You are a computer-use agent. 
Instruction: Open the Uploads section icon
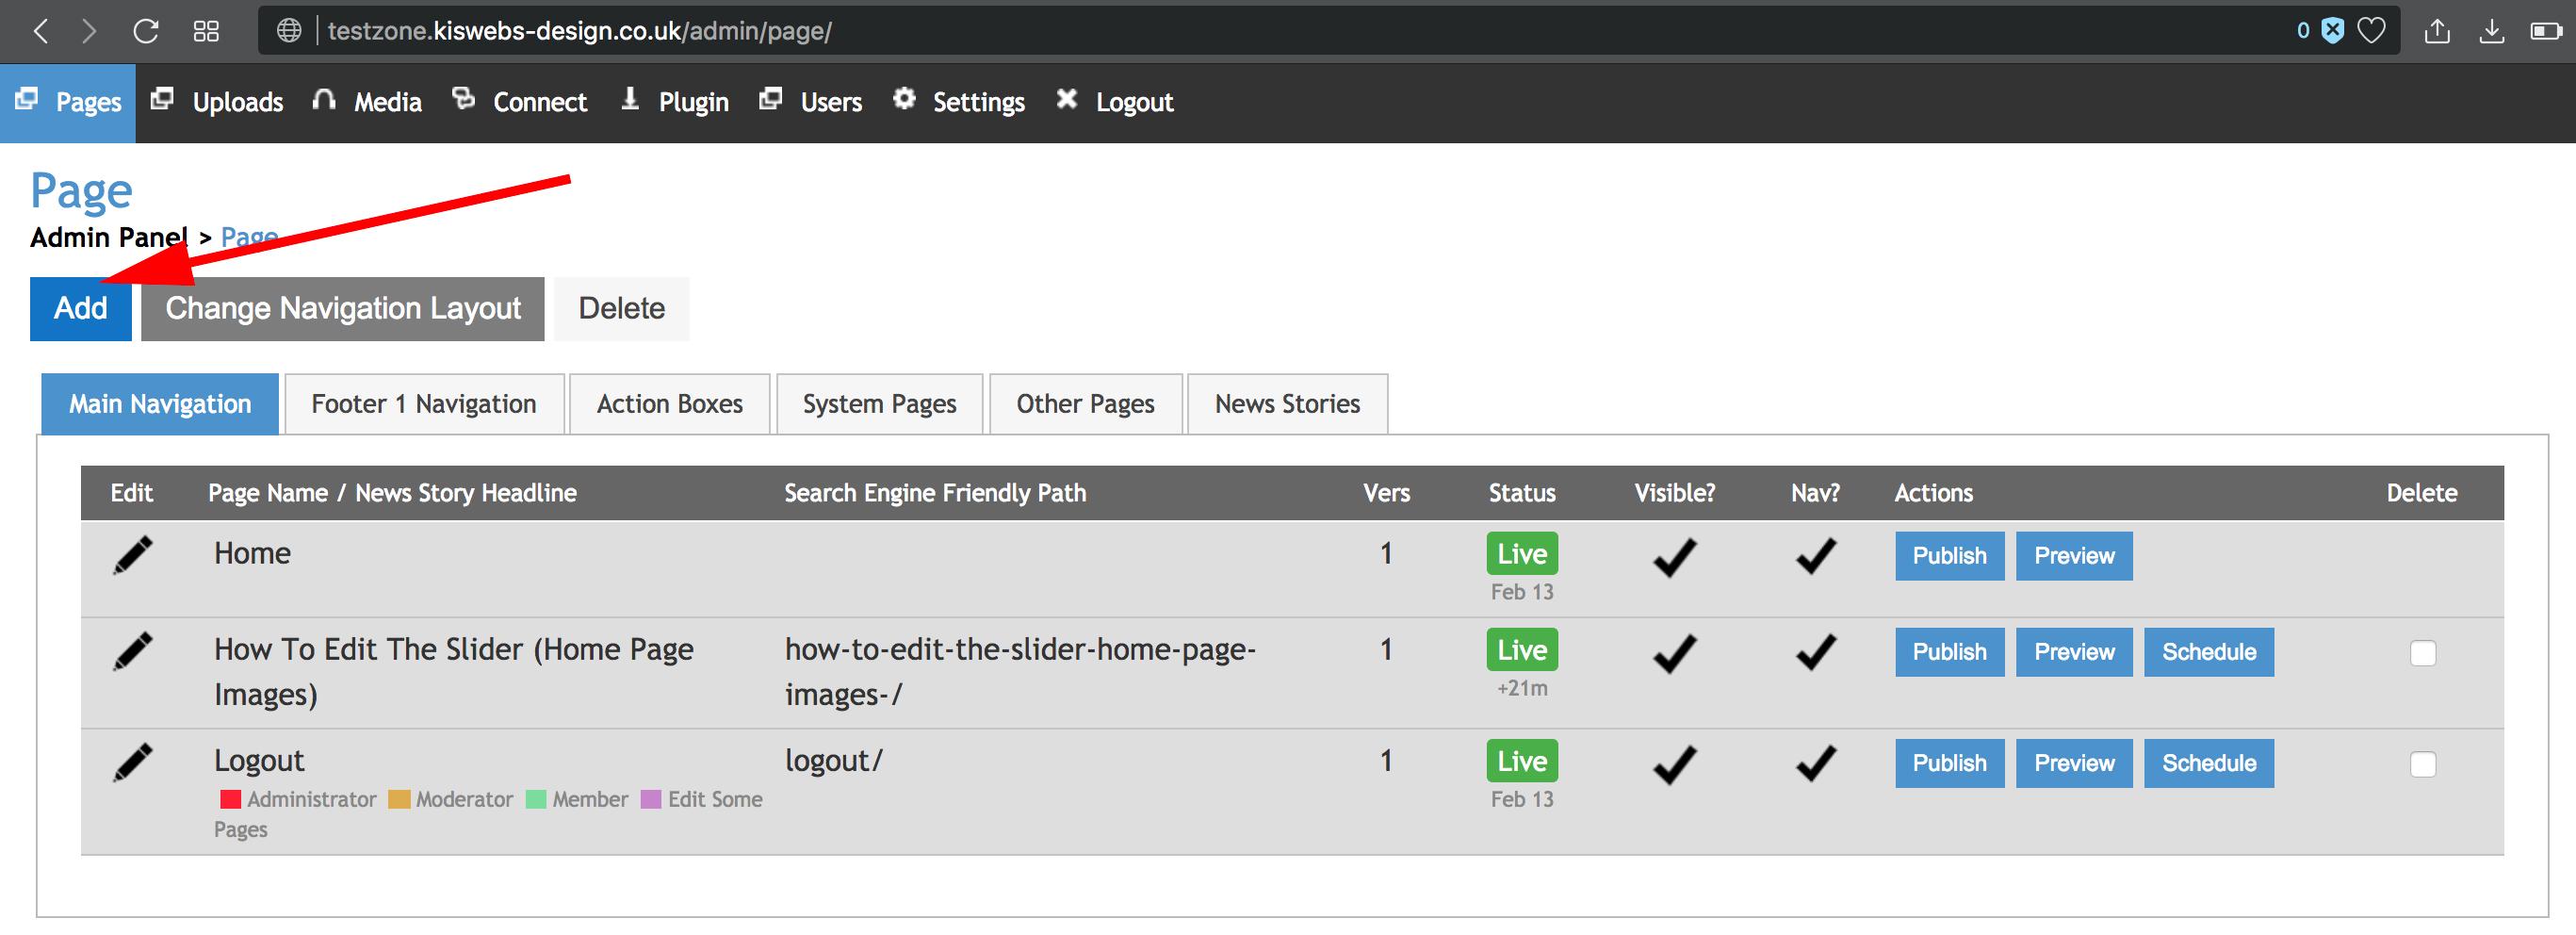(x=162, y=100)
